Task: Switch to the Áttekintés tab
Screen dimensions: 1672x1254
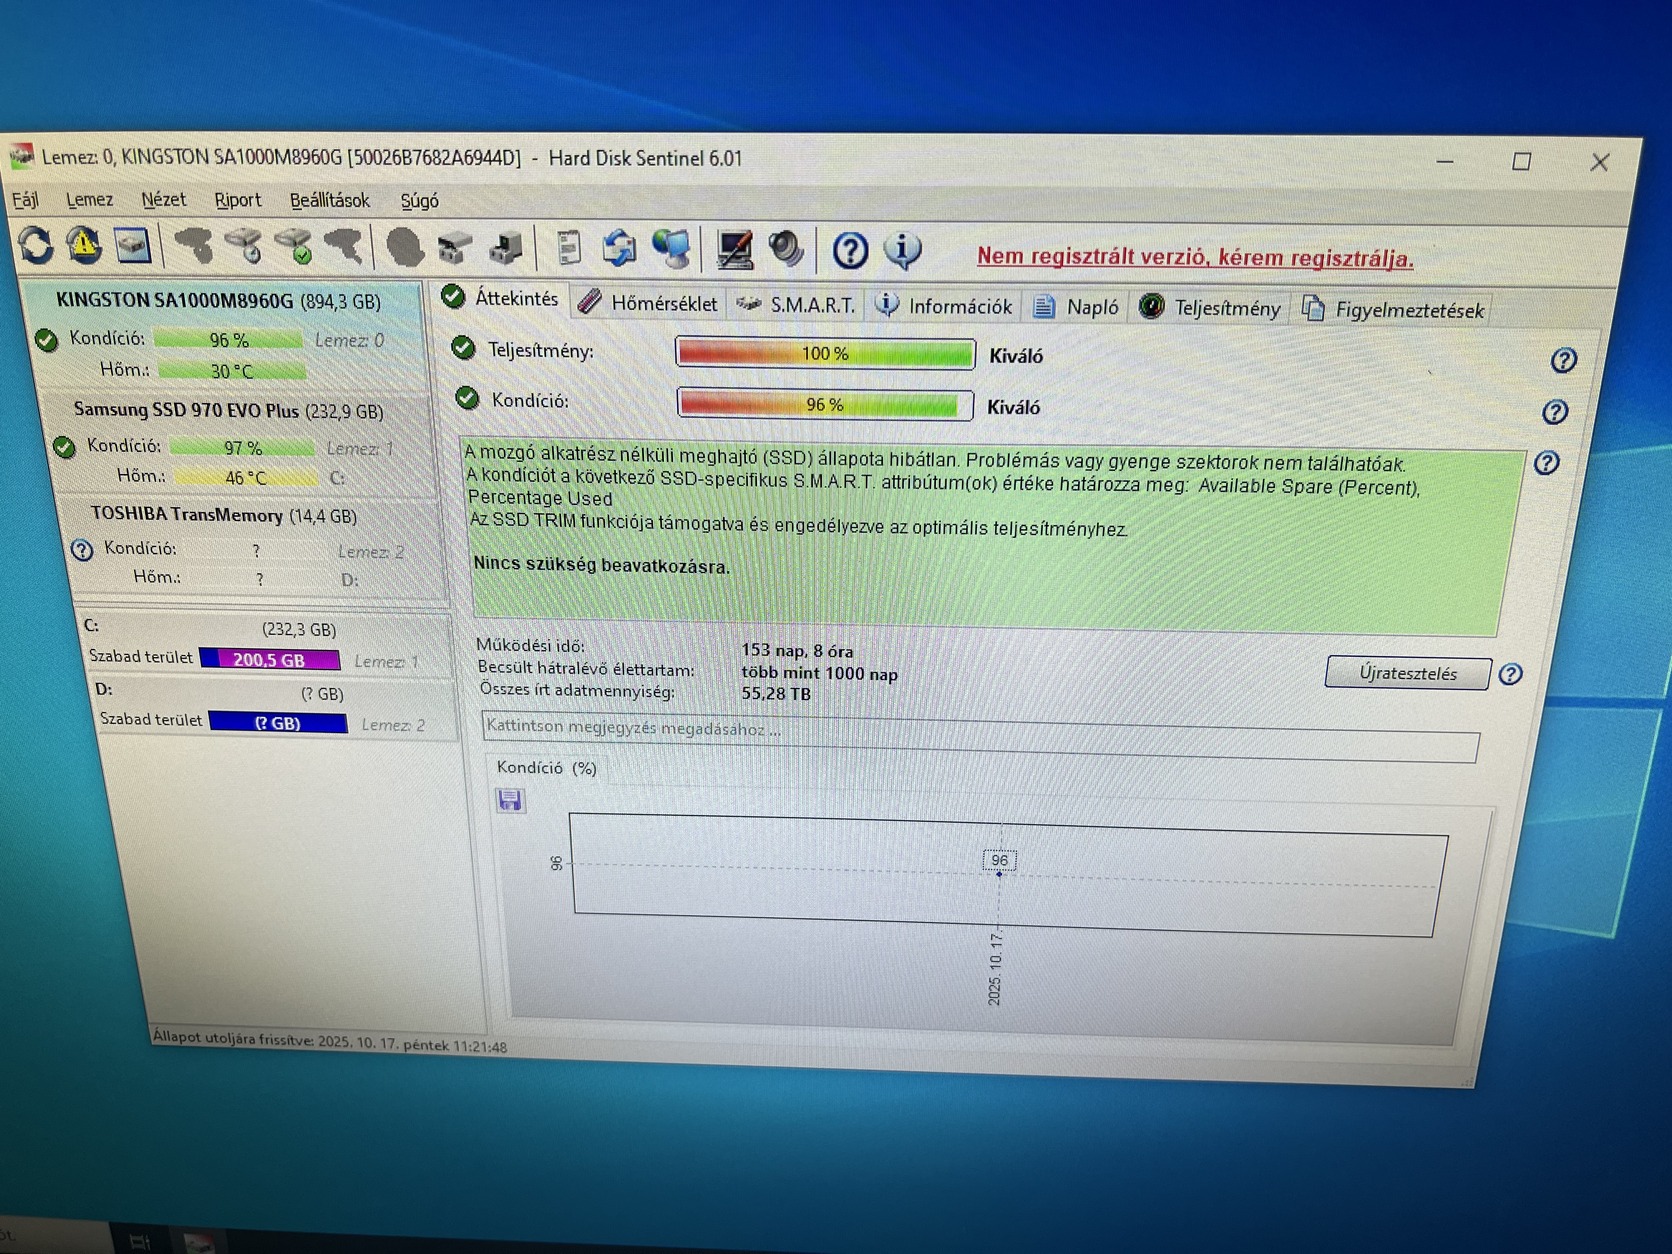Action: [501, 298]
